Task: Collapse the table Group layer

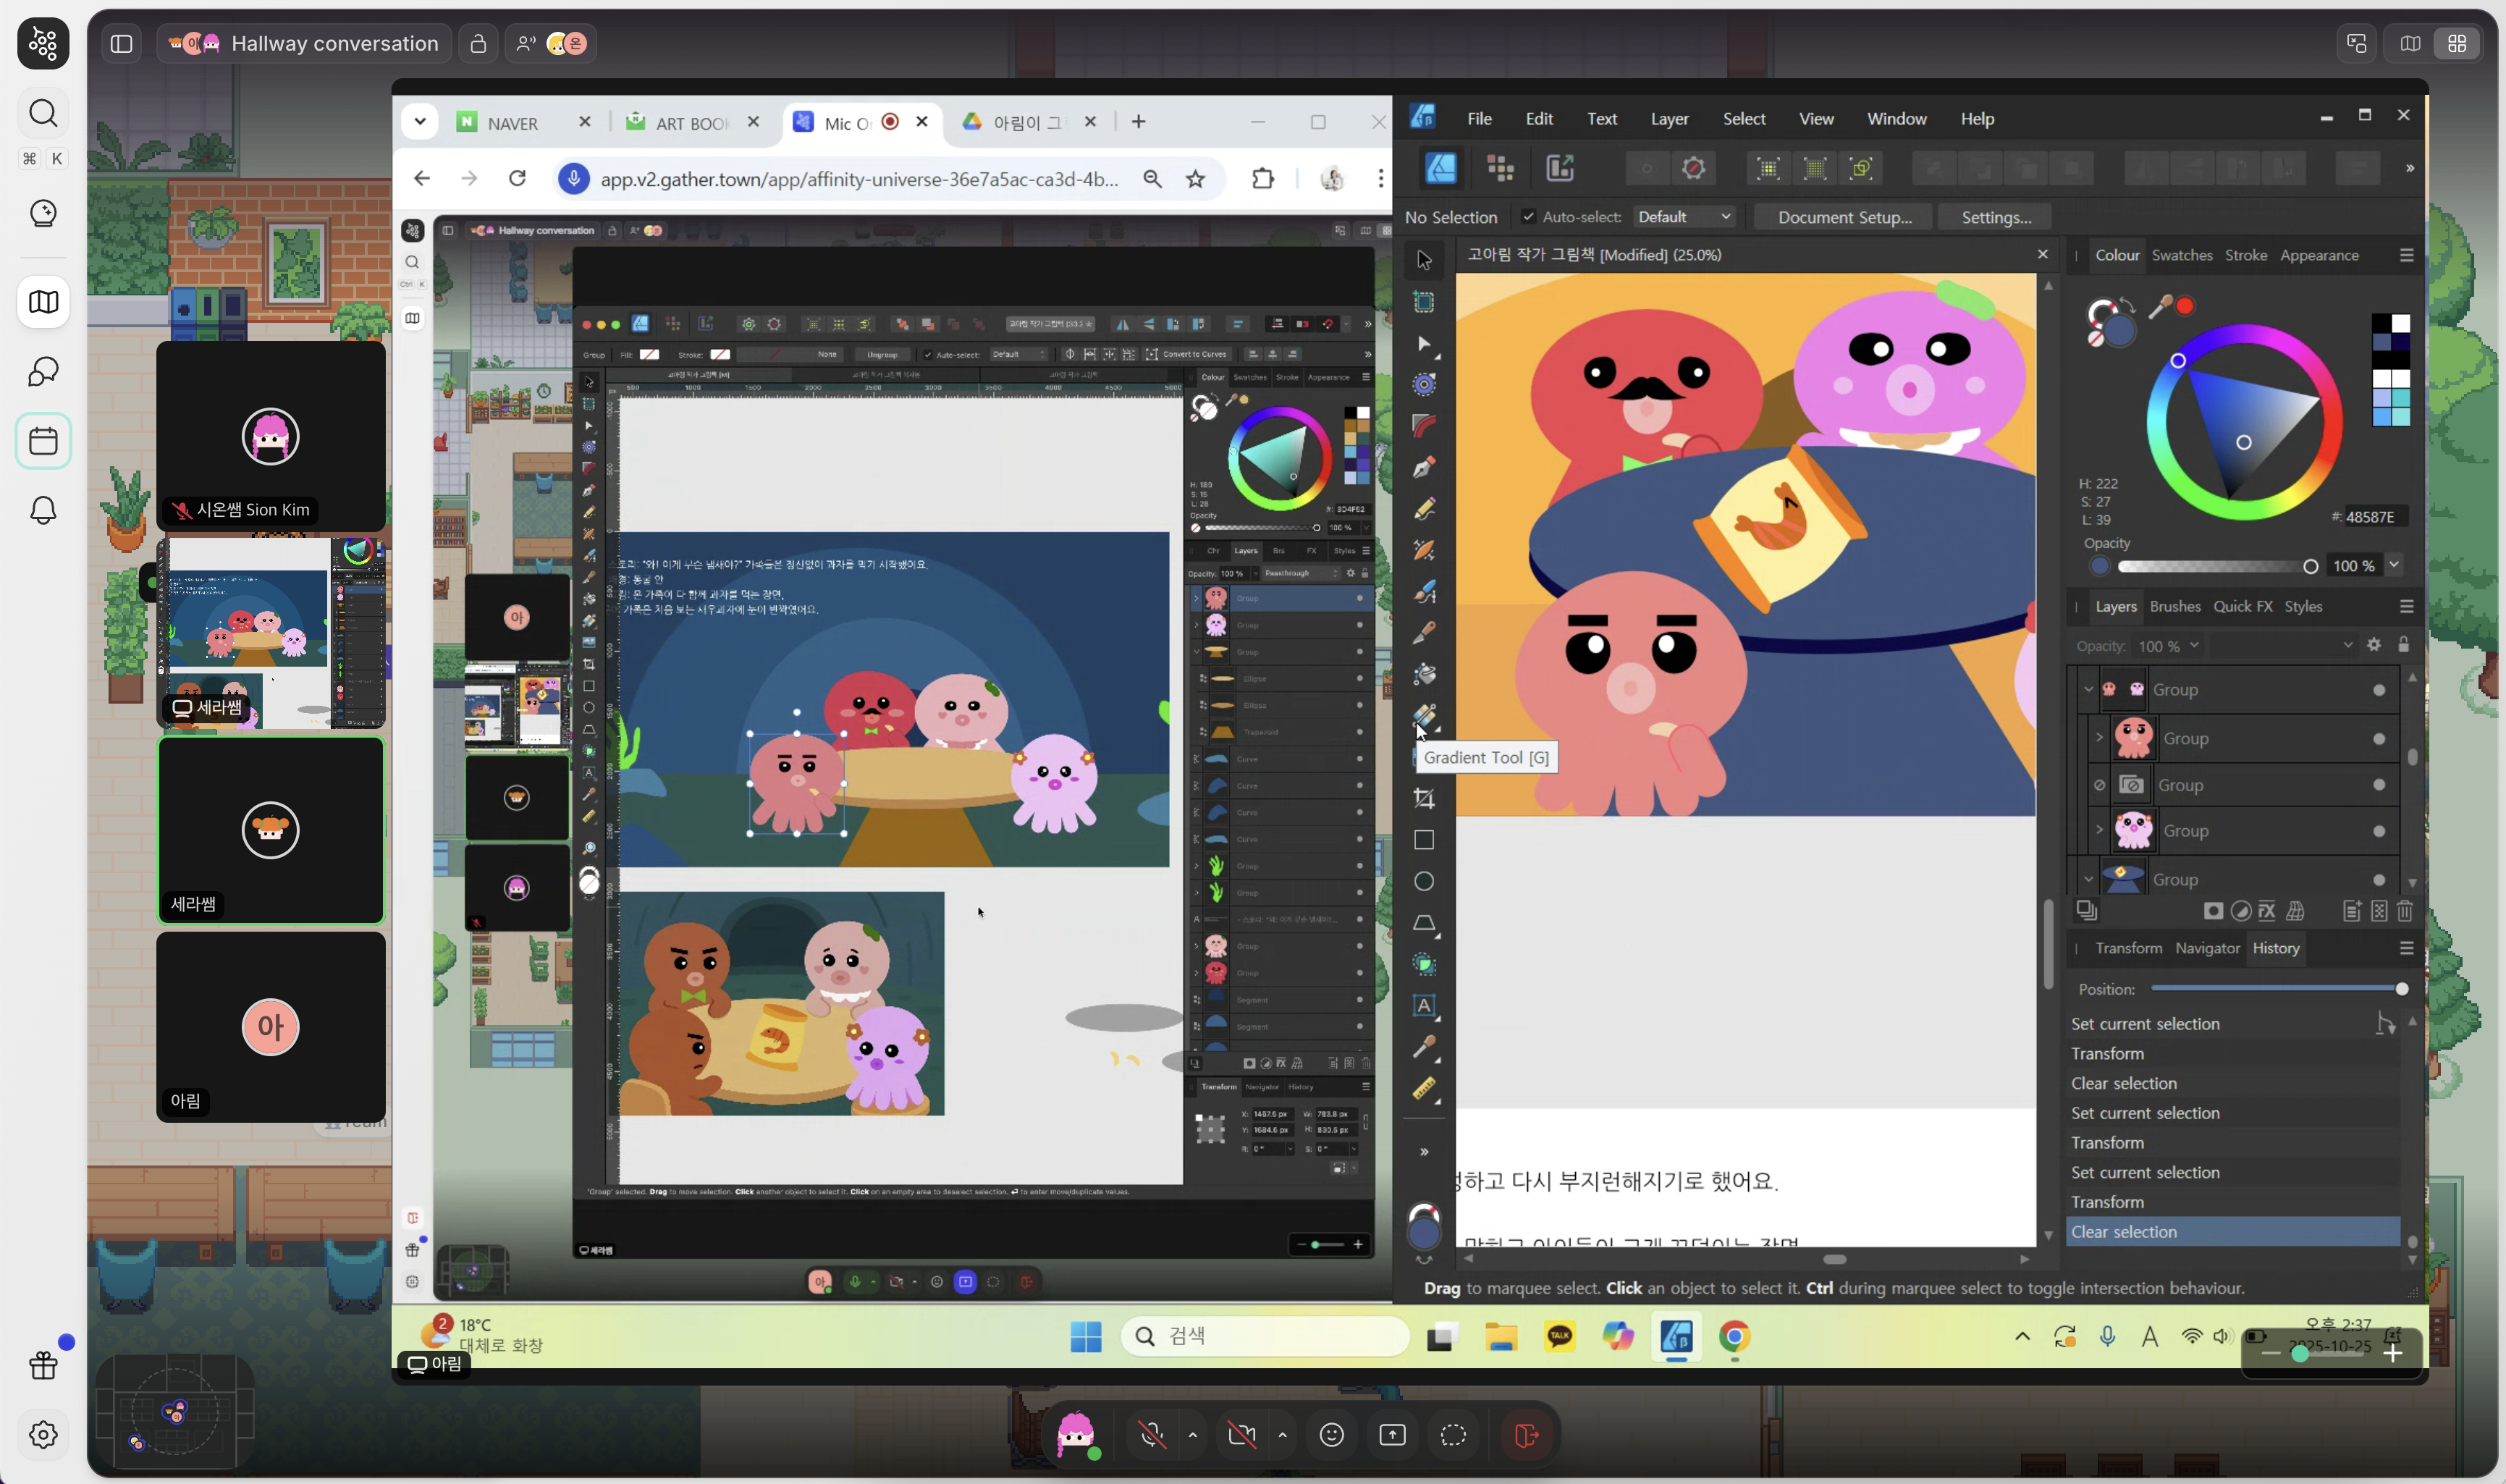Action: [2088, 880]
